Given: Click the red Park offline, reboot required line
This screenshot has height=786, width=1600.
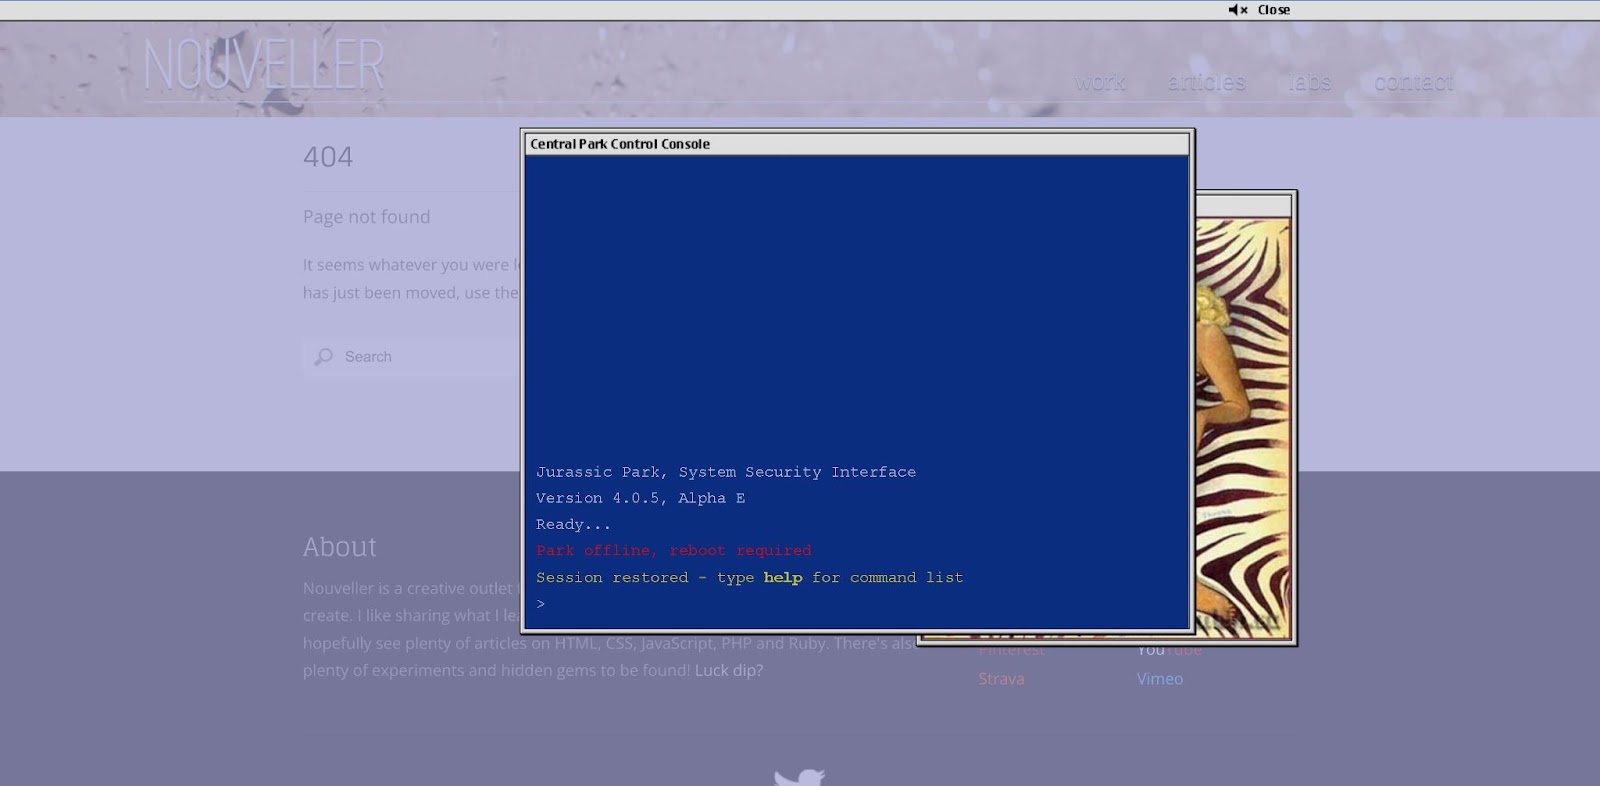Looking at the screenshot, I should (x=674, y=551).
